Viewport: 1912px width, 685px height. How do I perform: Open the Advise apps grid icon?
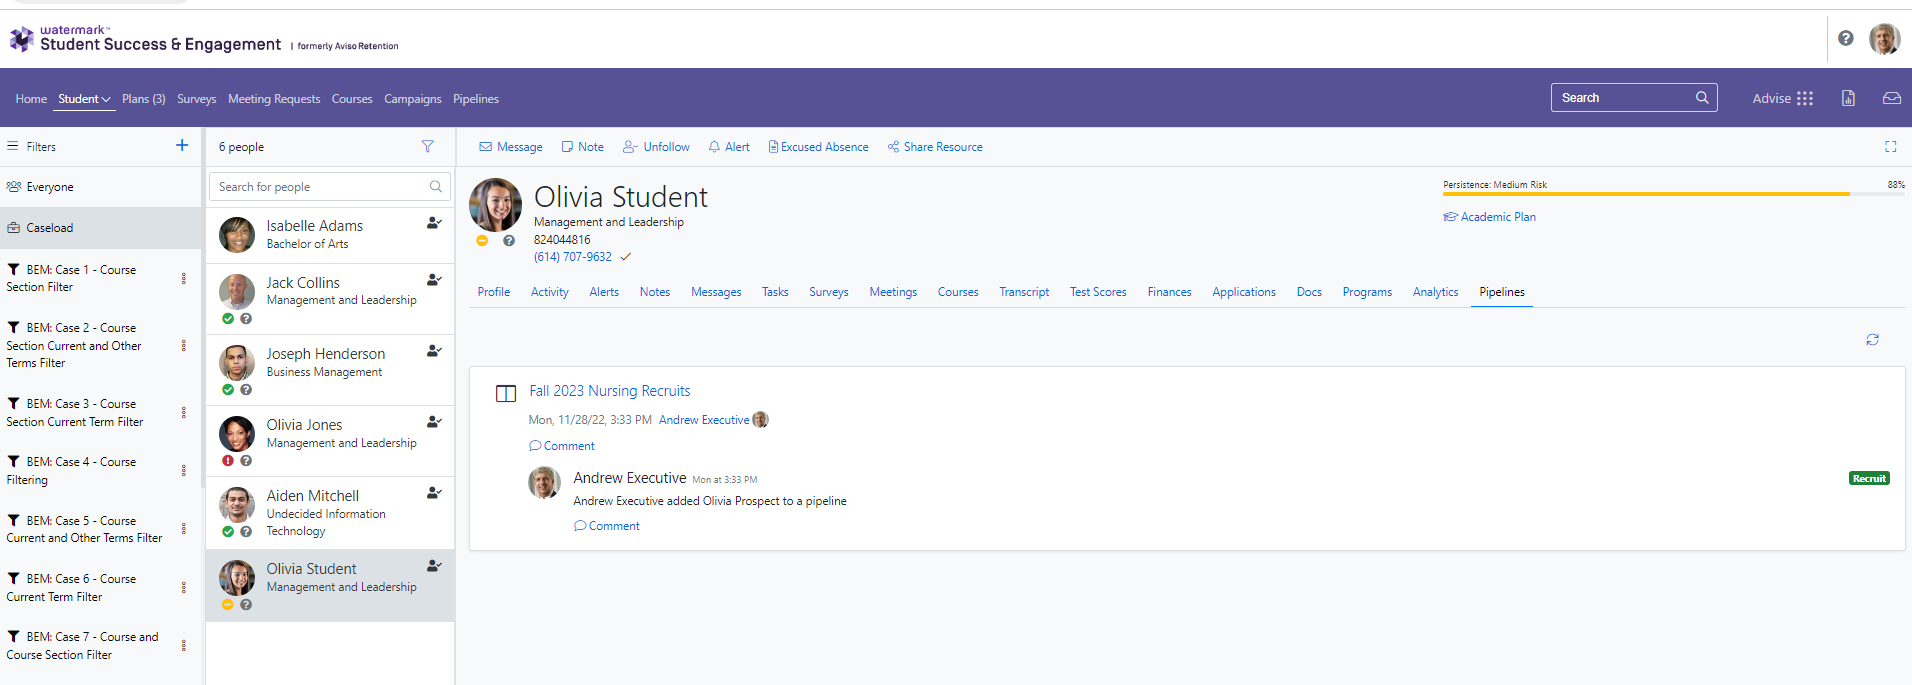[x=1805, y=98]
